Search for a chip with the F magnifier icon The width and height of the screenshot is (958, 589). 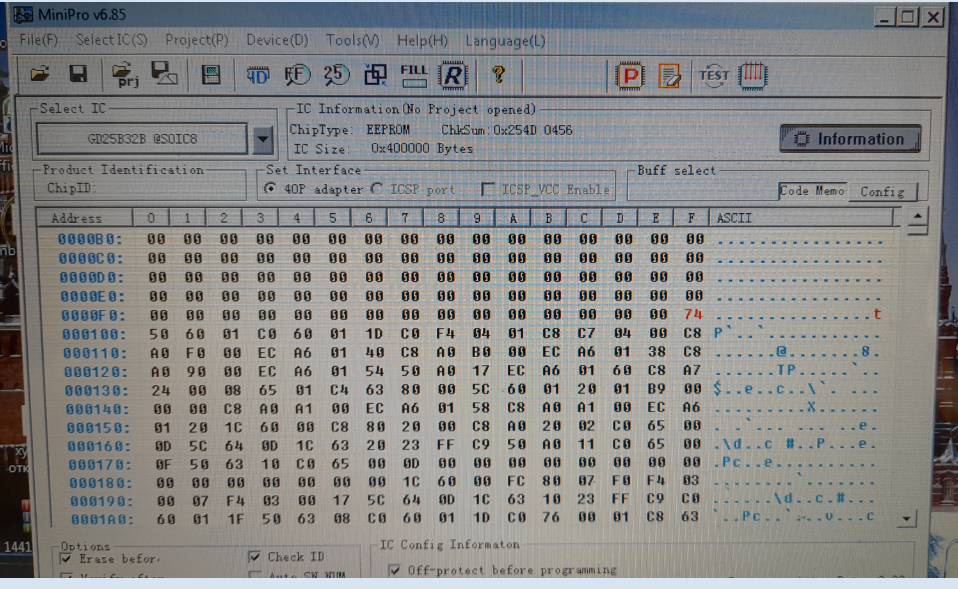point(298,75)
